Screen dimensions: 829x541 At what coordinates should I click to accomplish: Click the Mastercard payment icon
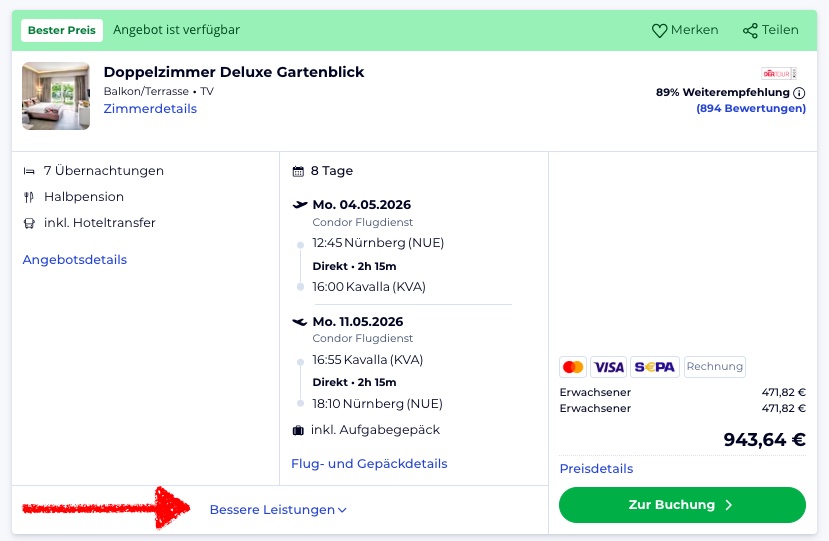pos(573,367)
